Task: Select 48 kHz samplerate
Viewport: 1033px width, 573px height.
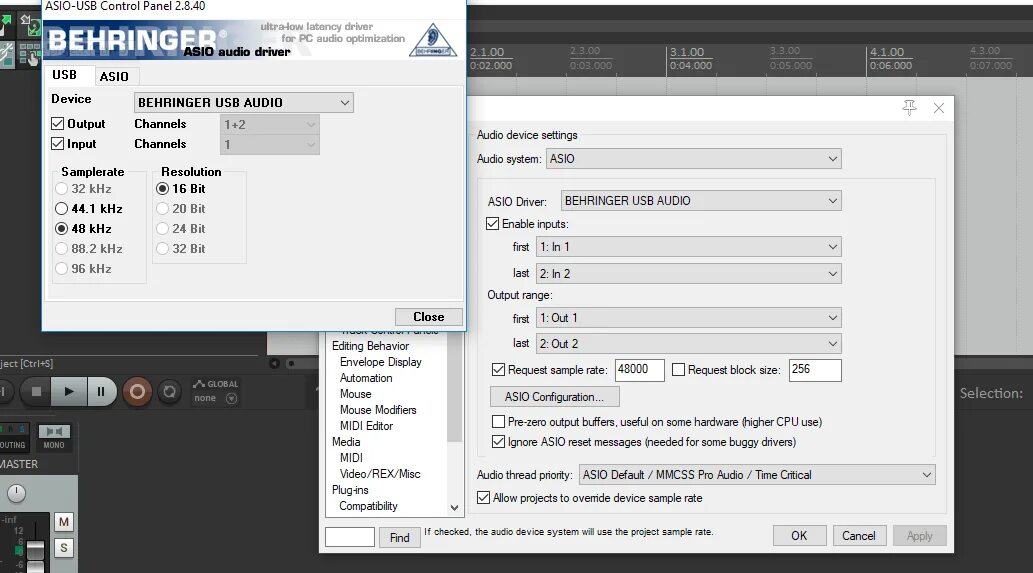Action: tap(61, 229)
